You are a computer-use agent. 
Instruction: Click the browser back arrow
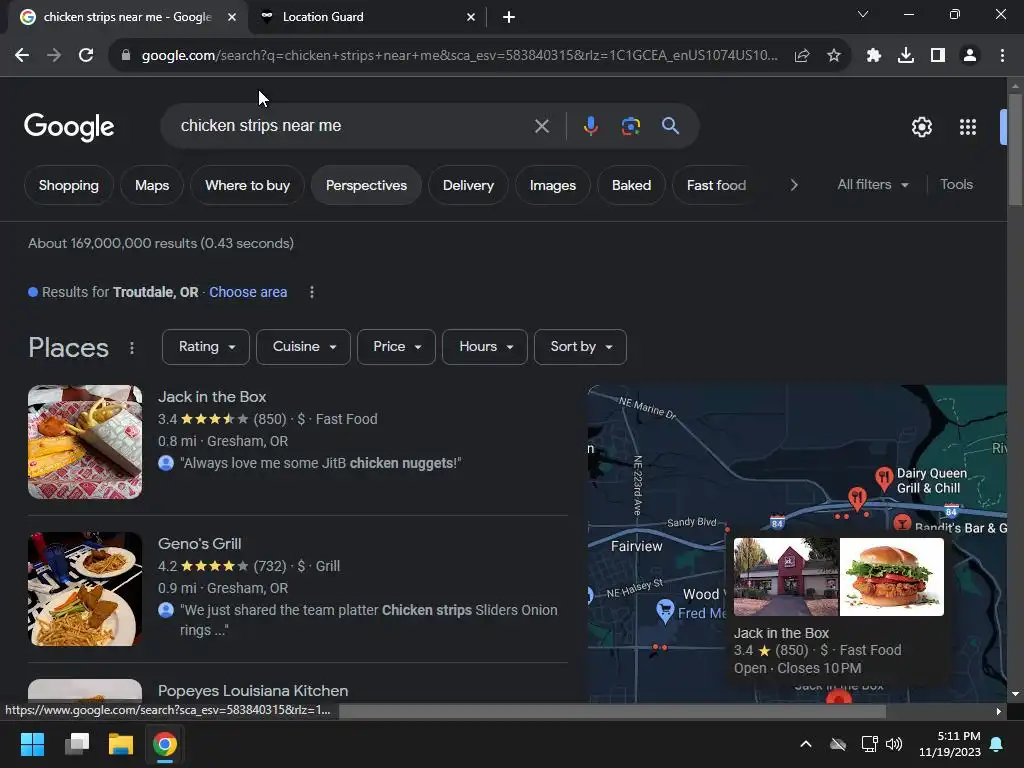[22, 56]
